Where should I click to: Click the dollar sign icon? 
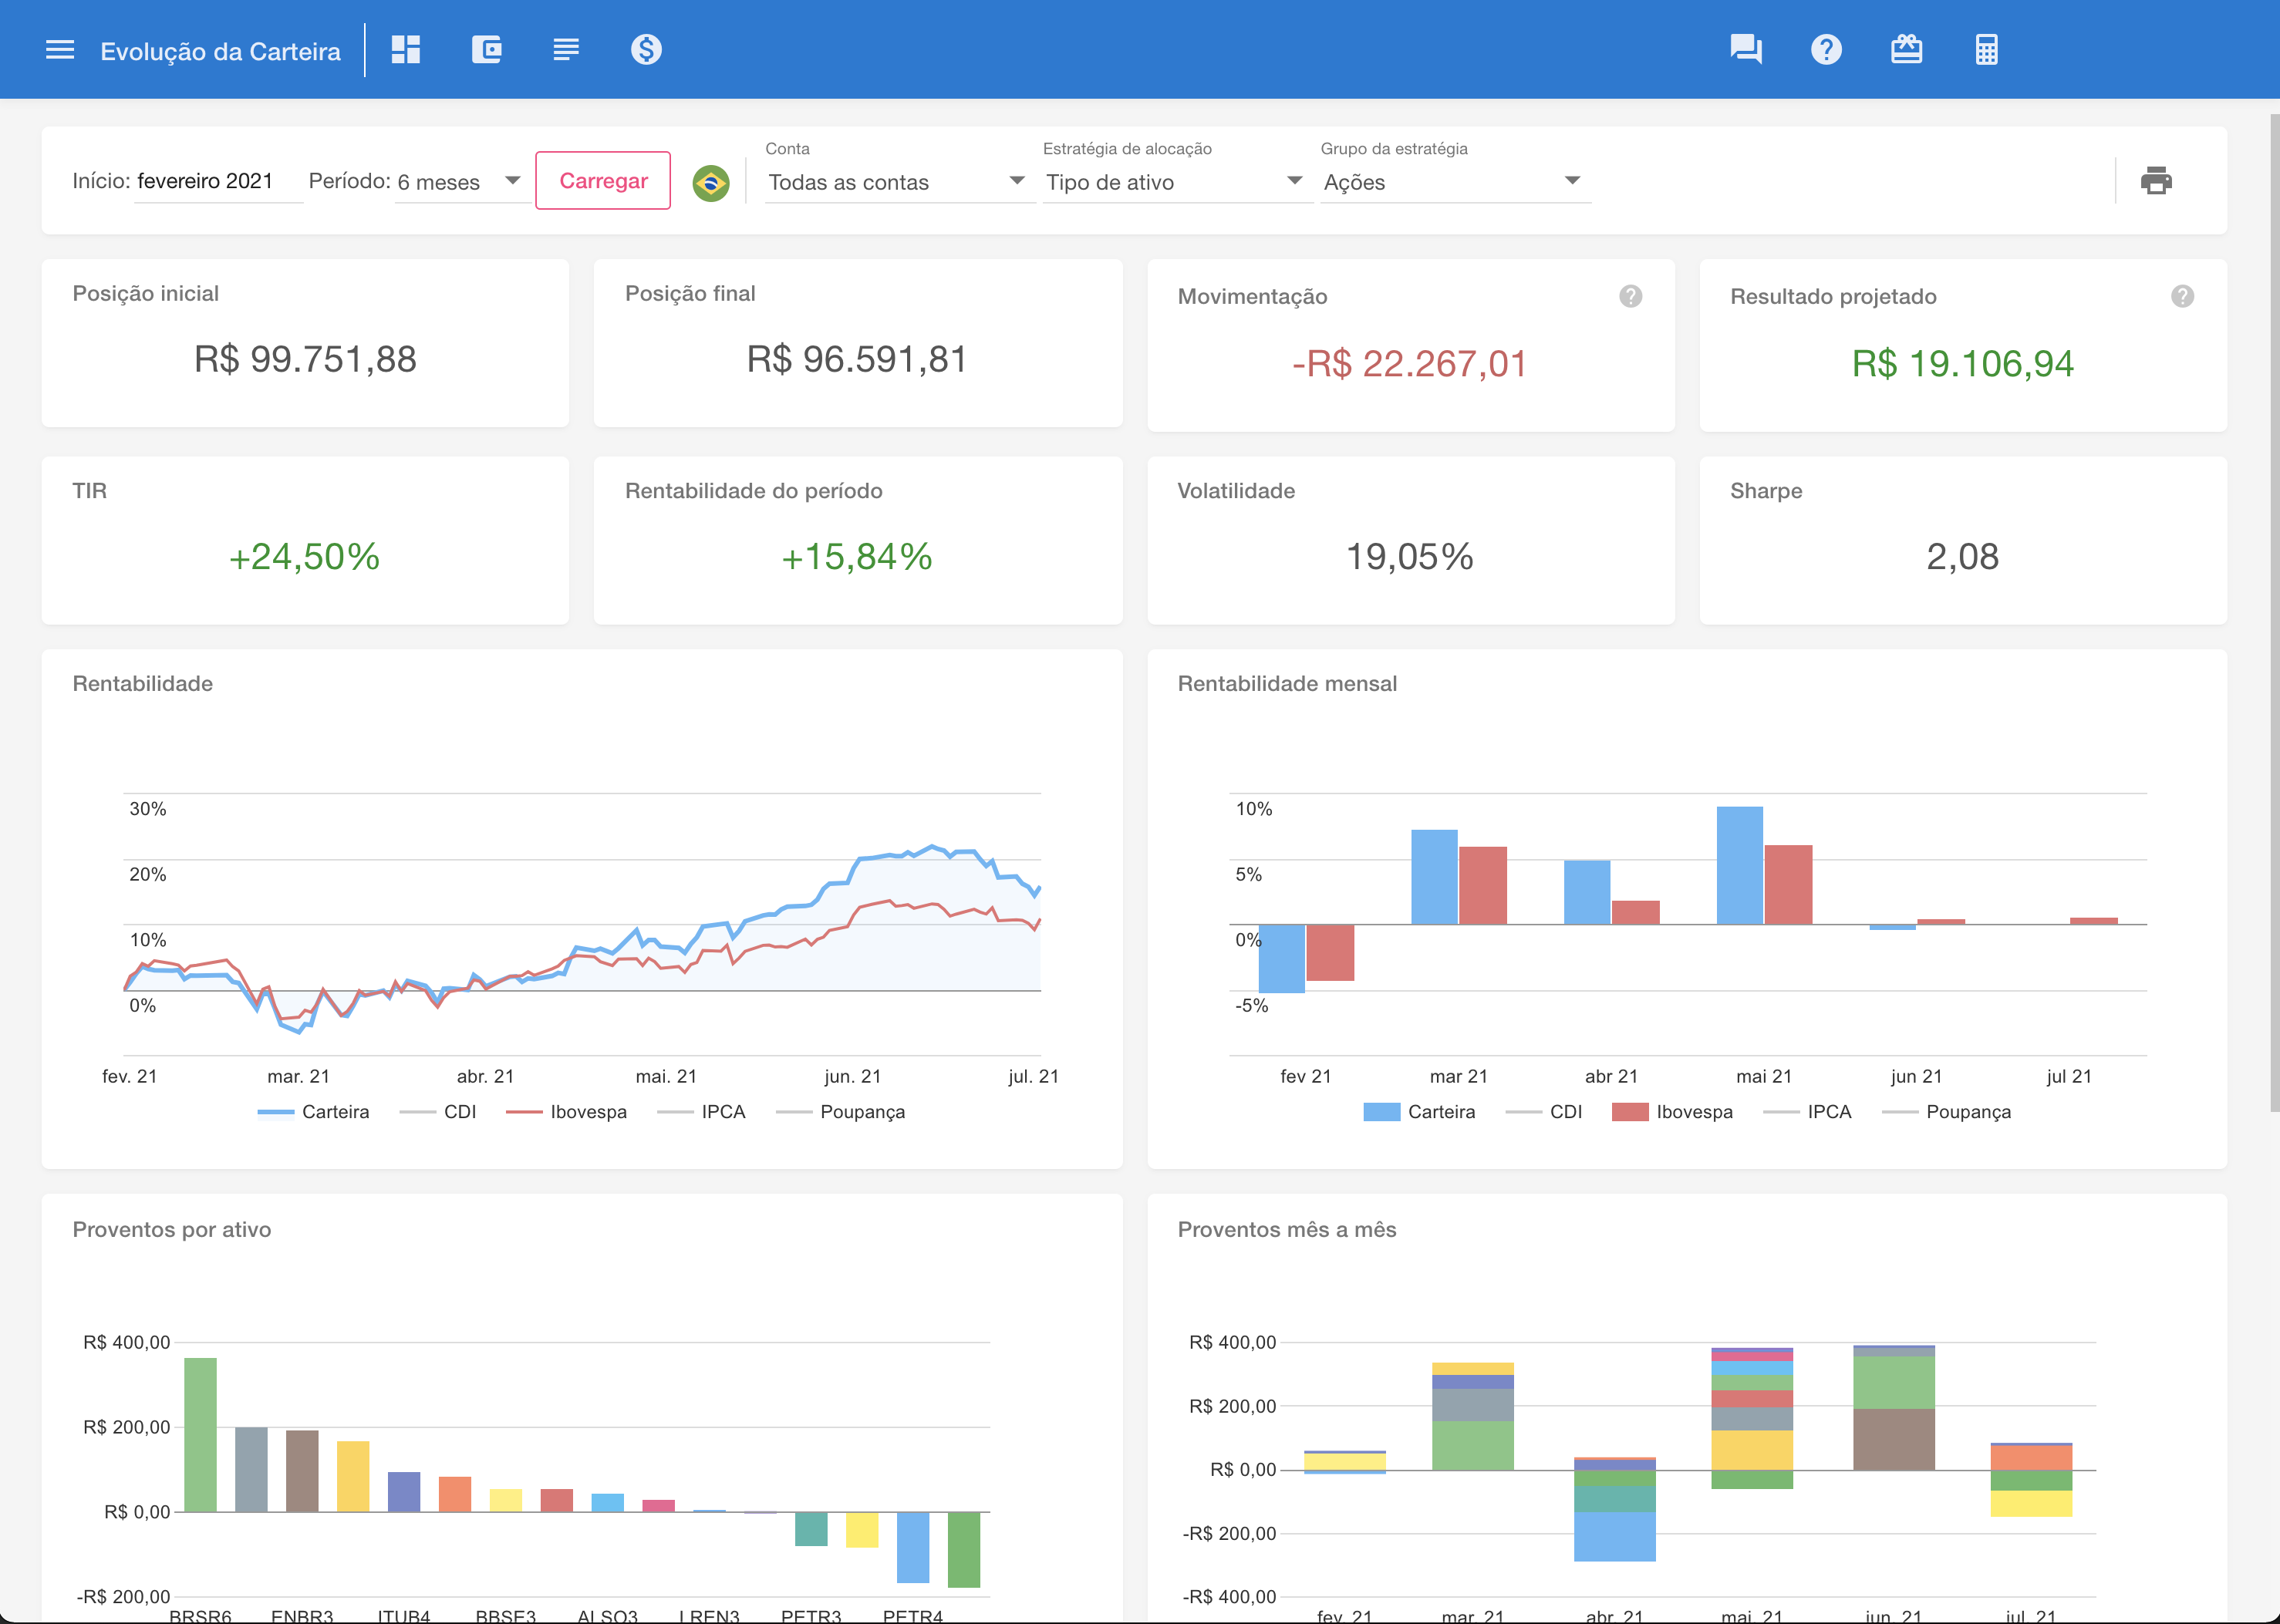[646, 50]
